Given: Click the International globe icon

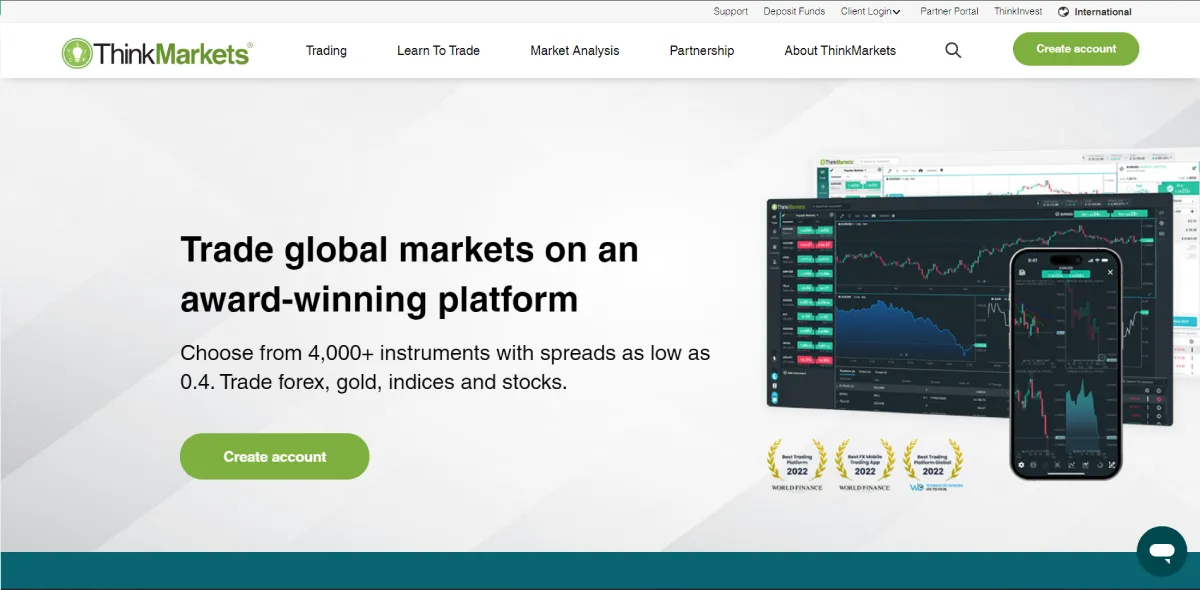Looking at the screenshot, I should pyautogui.click(x=1063, y=12).
